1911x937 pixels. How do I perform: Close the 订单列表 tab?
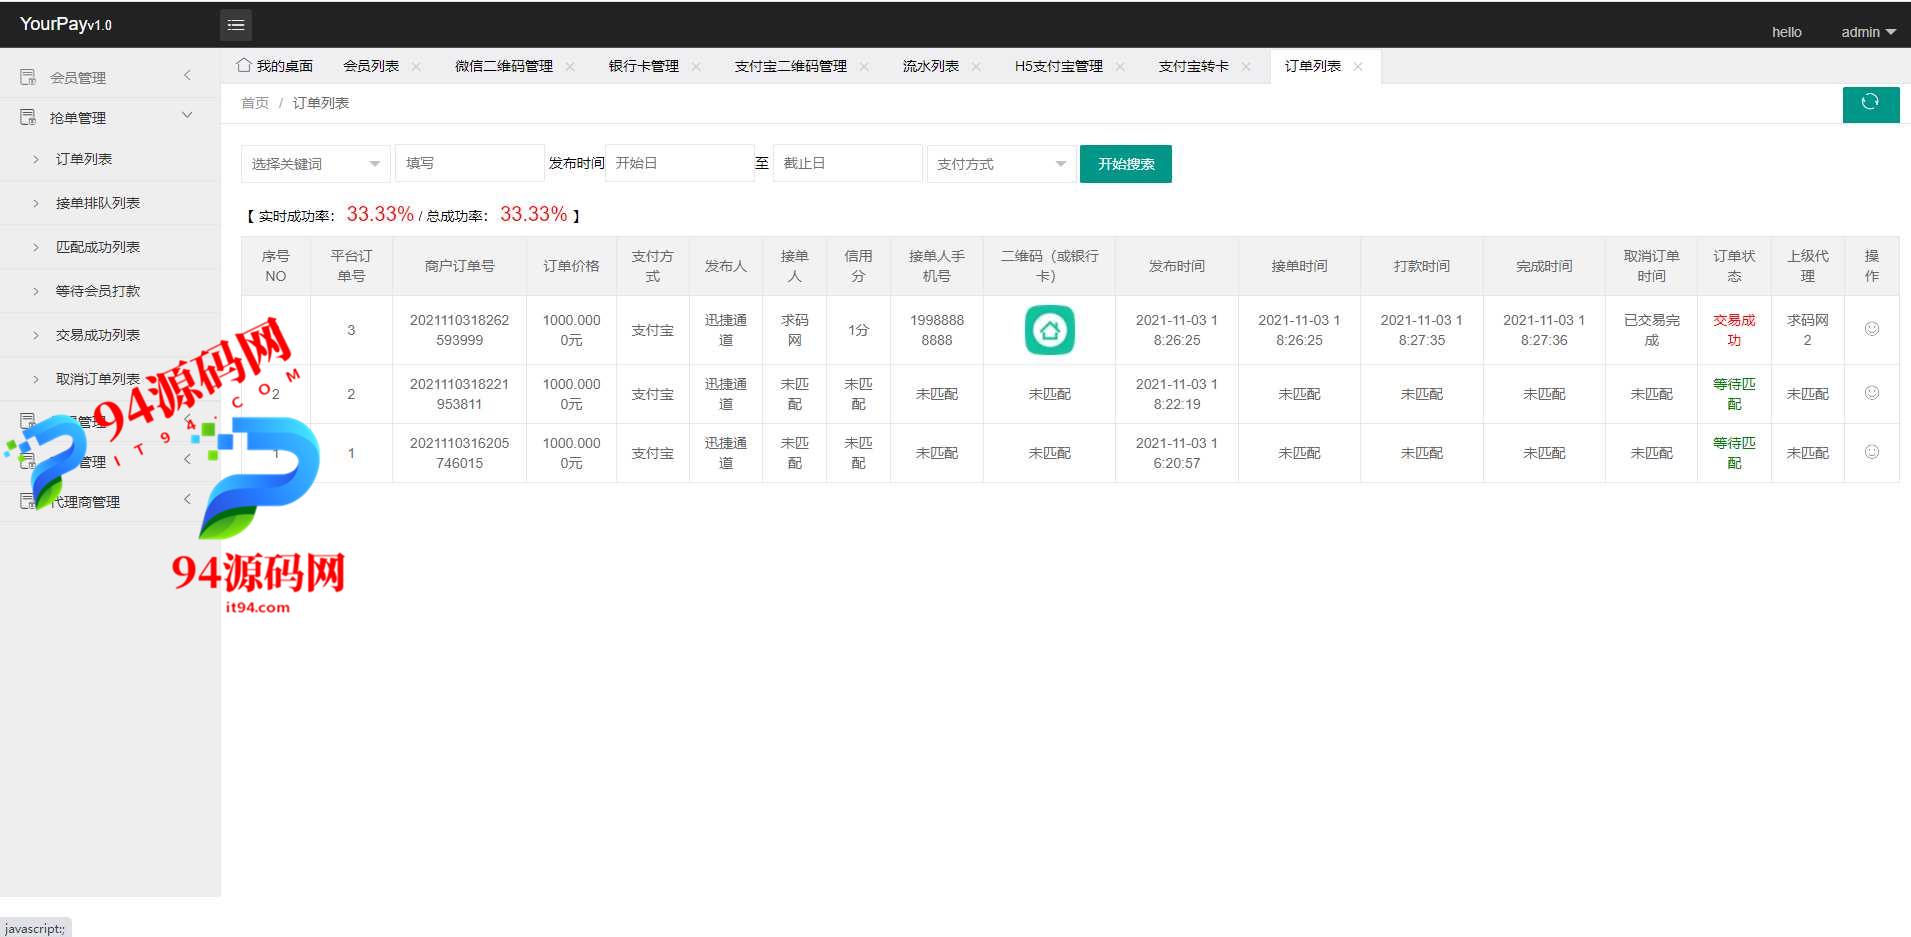coord(1358,66)
